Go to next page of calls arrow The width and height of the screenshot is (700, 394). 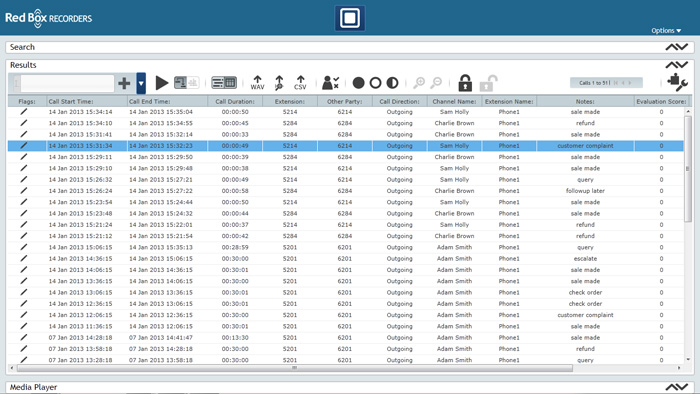coord(630,83)
